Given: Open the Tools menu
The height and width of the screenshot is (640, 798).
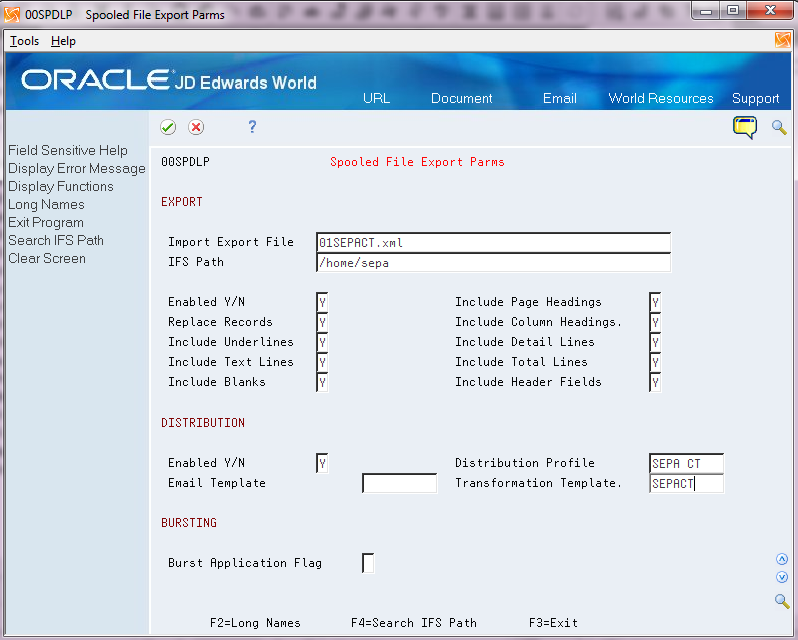Looking at the screenshot, I should (x=24, y=41).
